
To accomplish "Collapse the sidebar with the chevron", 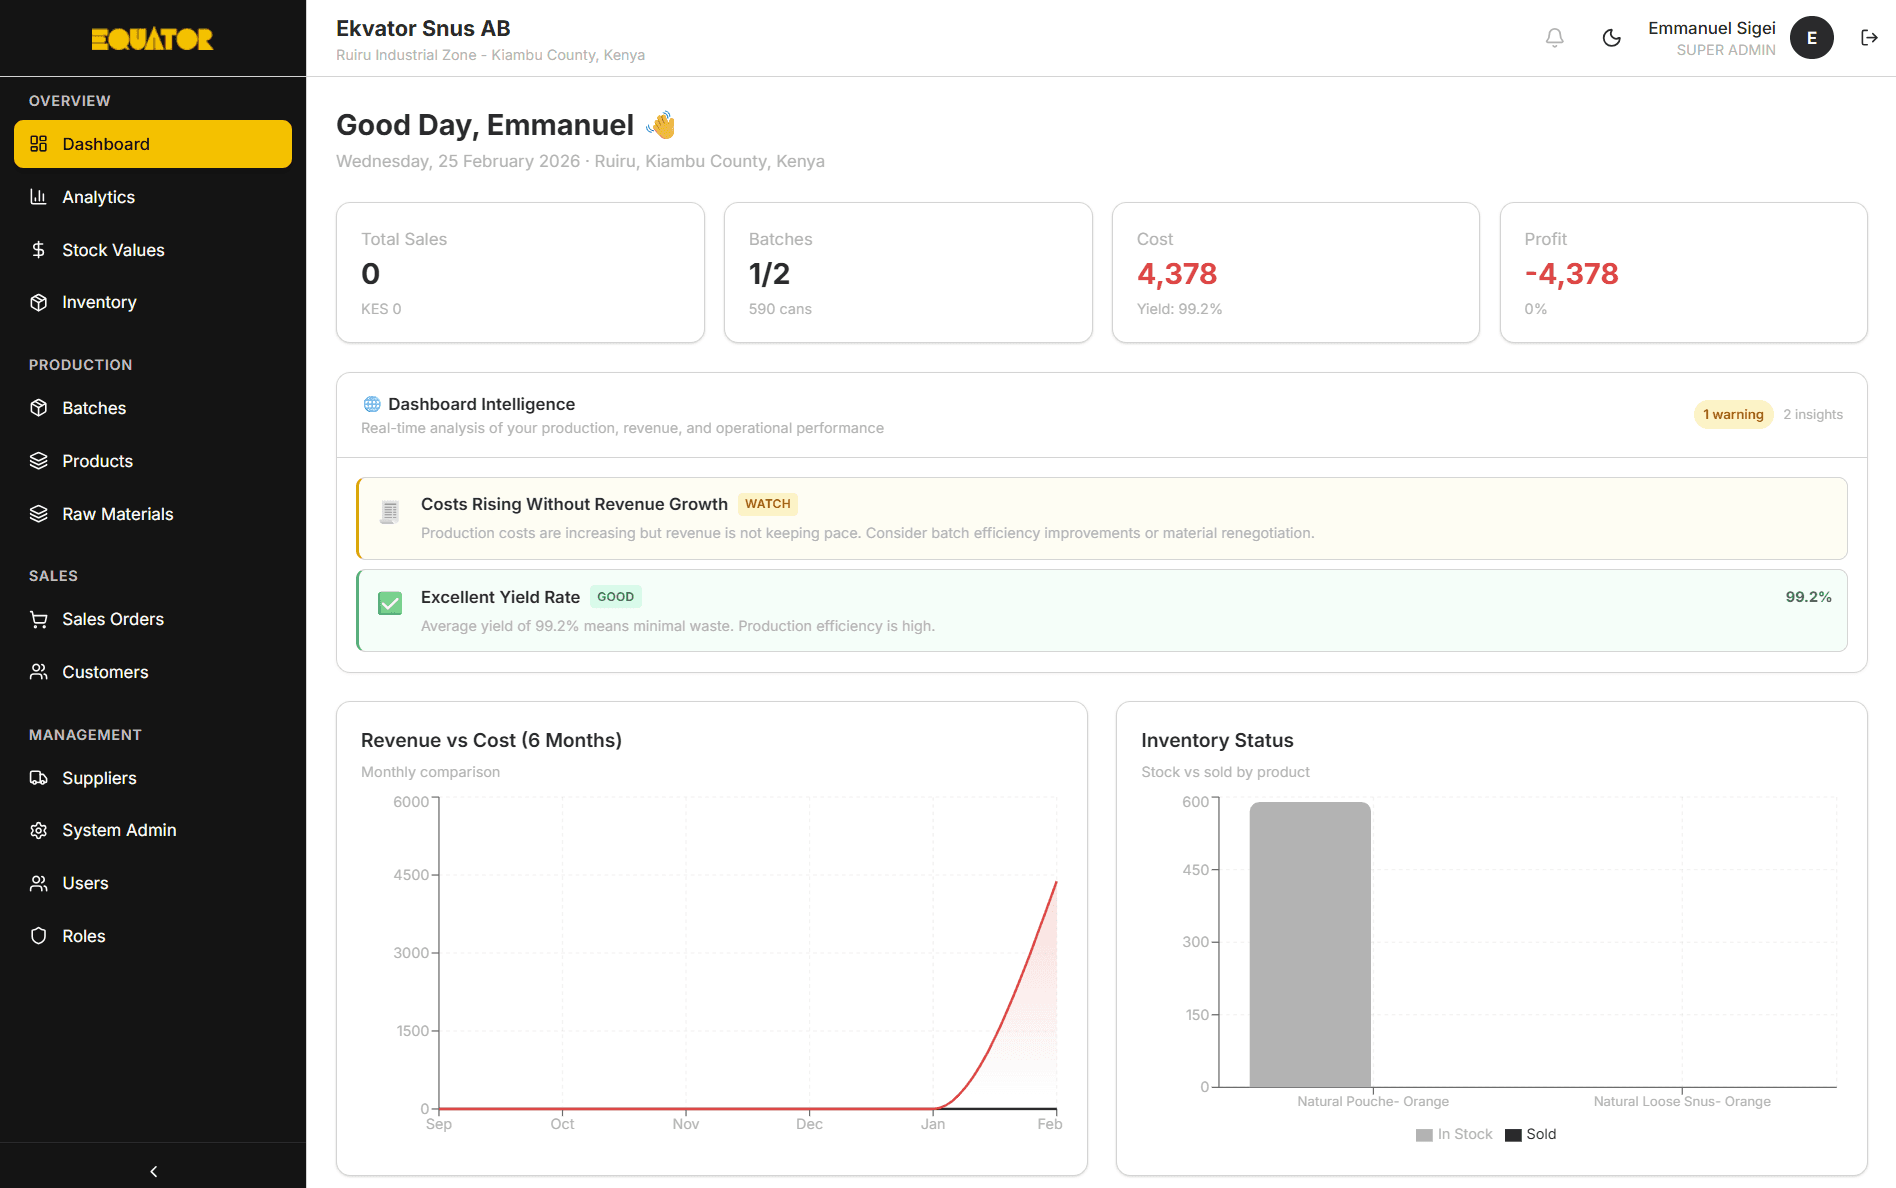I will click(153, 1171).
